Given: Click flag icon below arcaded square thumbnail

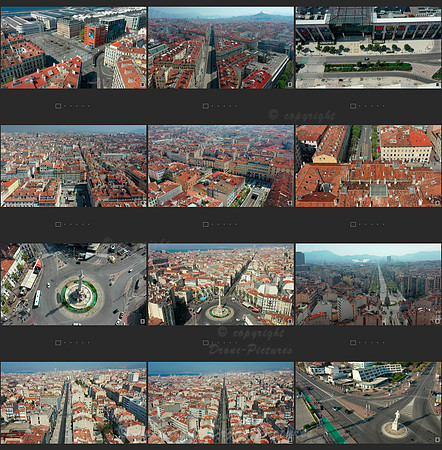Looking at the screenshot, I should (206, 224).
